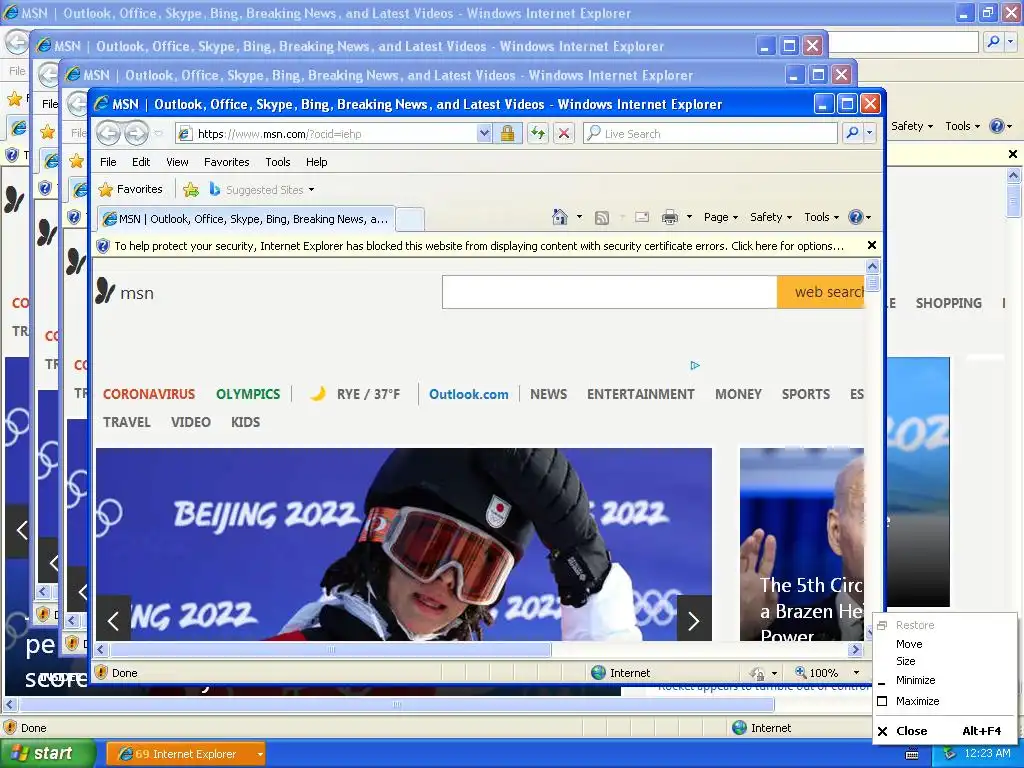Click the Refresh page icon

537,134
